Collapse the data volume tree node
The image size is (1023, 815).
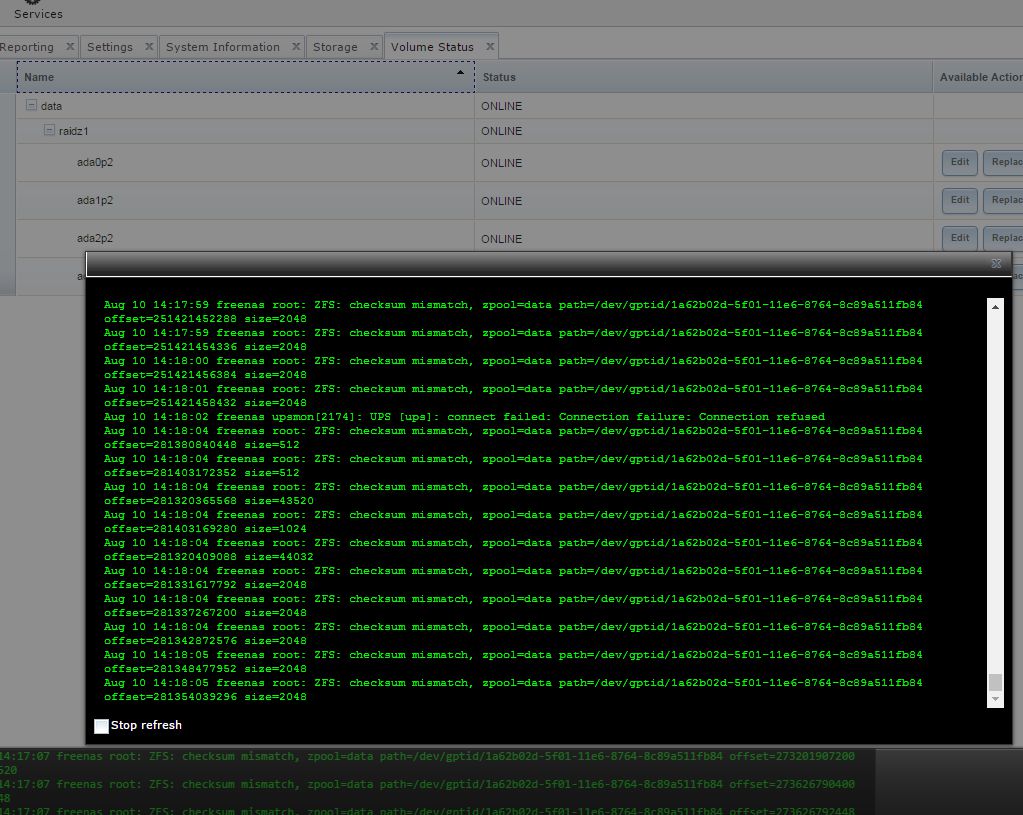[x=31, y=104]
